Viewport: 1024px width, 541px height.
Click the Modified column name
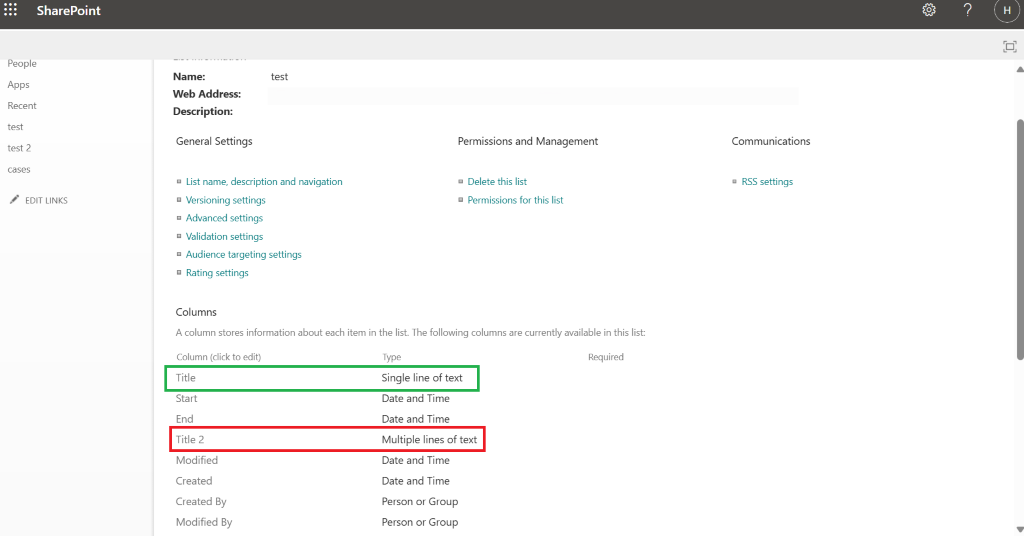pos(197,461)
